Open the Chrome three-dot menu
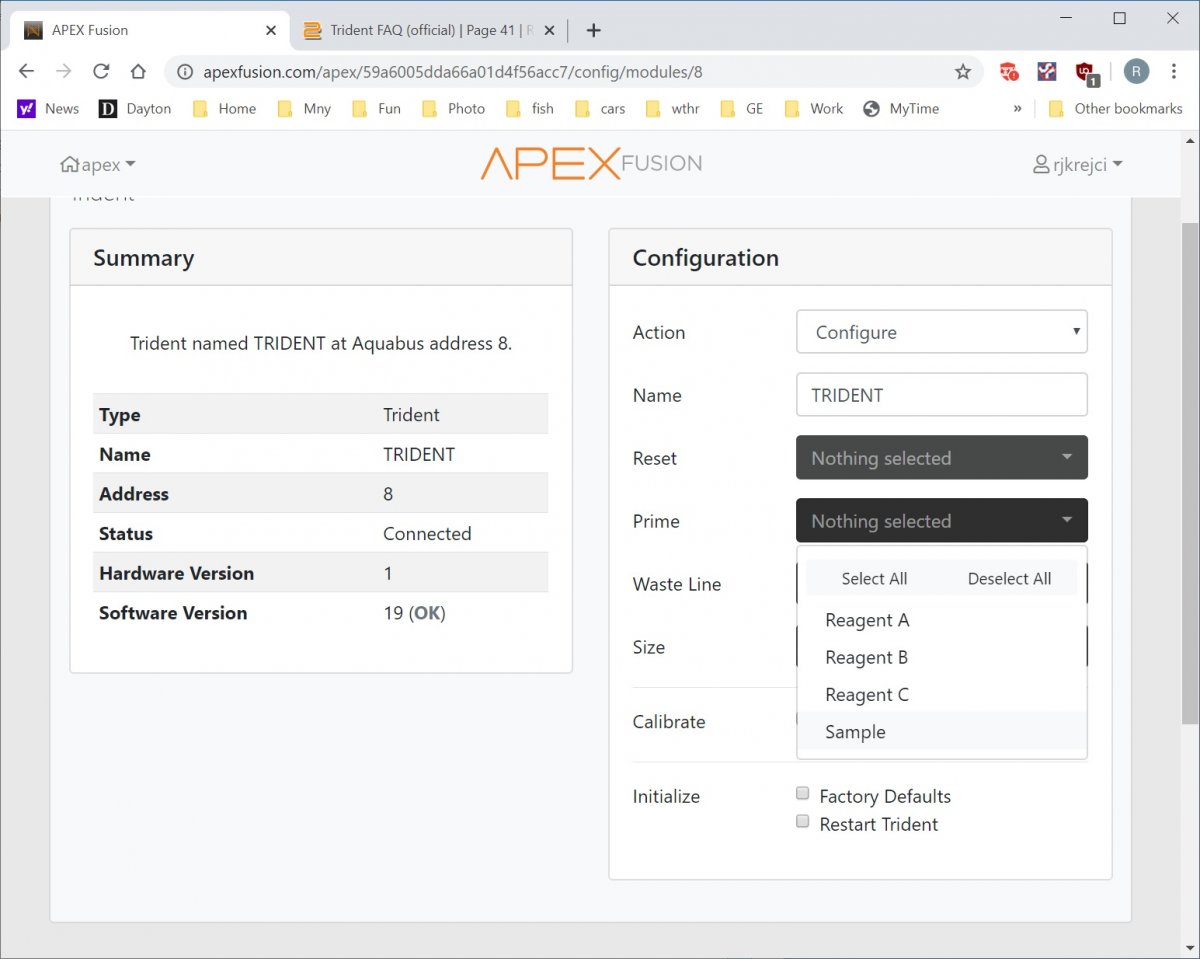 [1175, 71]
